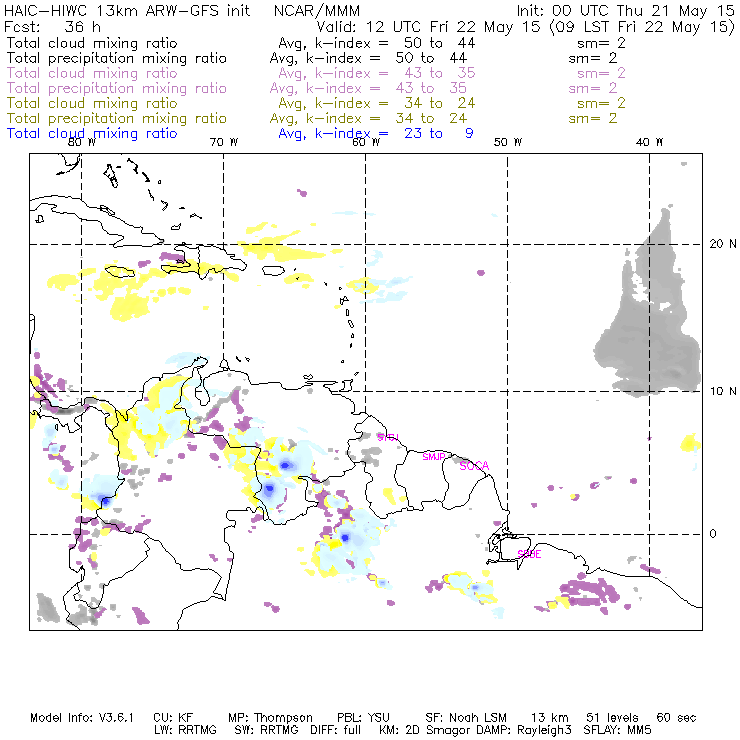Select blue 'Avg, k-index = 23 to 9' text
The width and height of the screenshot is (740, 740).
click(x=376, y=134)
